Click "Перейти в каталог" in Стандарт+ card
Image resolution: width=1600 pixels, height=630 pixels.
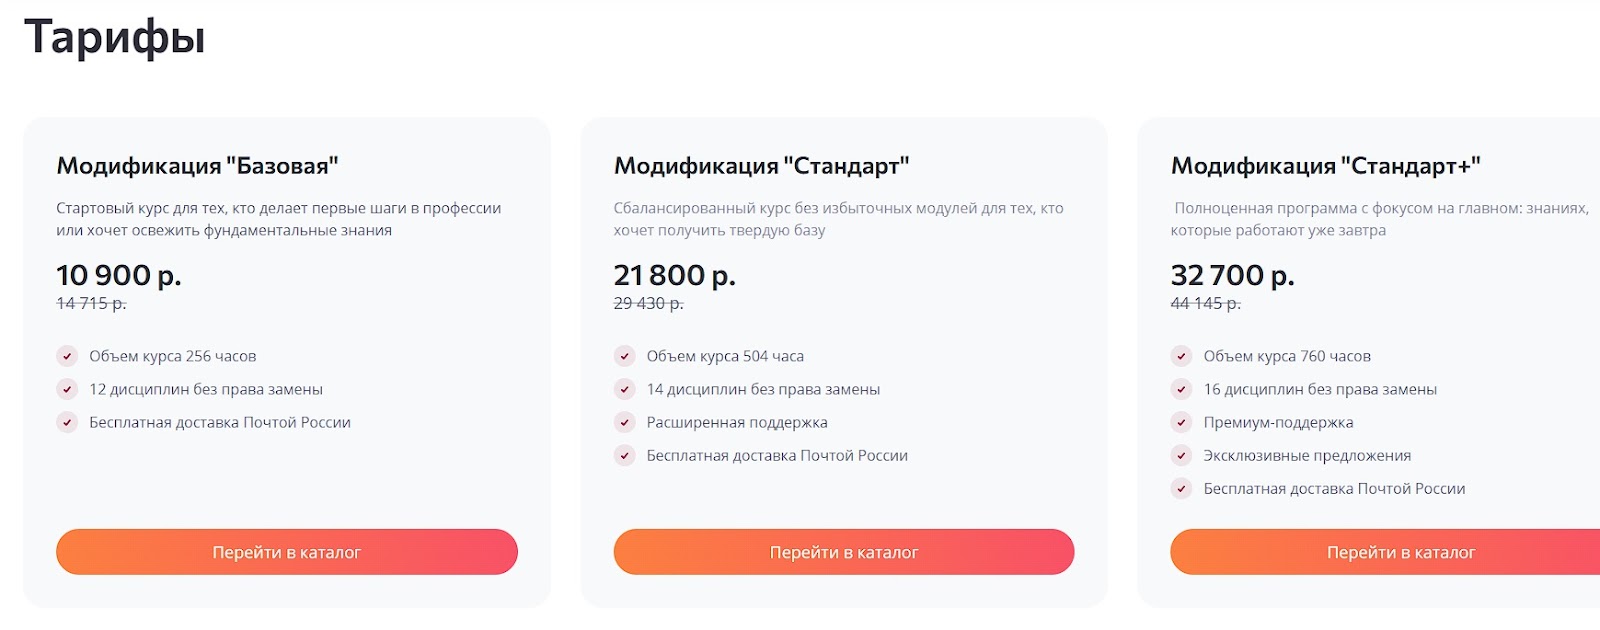click(1401, 551)
